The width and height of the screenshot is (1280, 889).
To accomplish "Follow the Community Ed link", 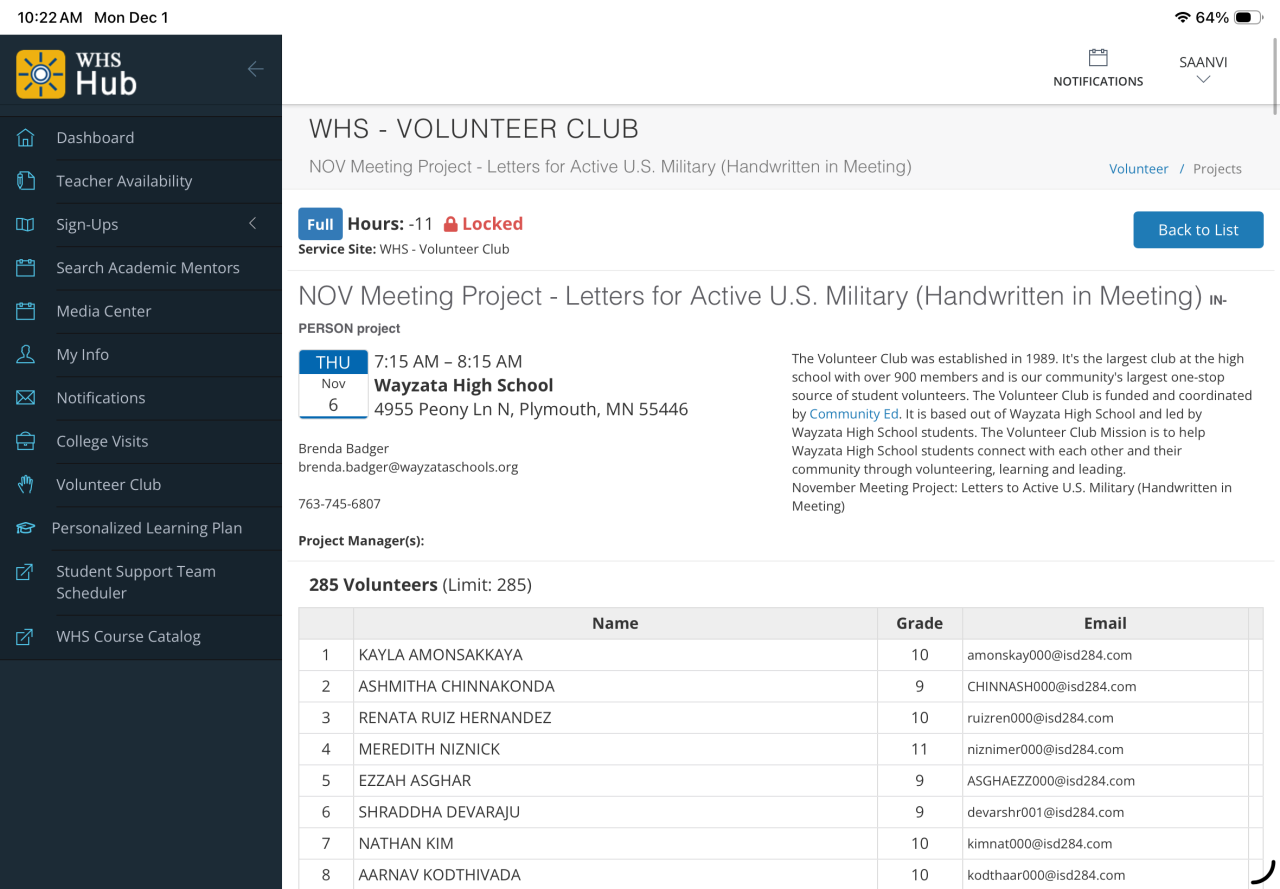I will tap(854, 414).
